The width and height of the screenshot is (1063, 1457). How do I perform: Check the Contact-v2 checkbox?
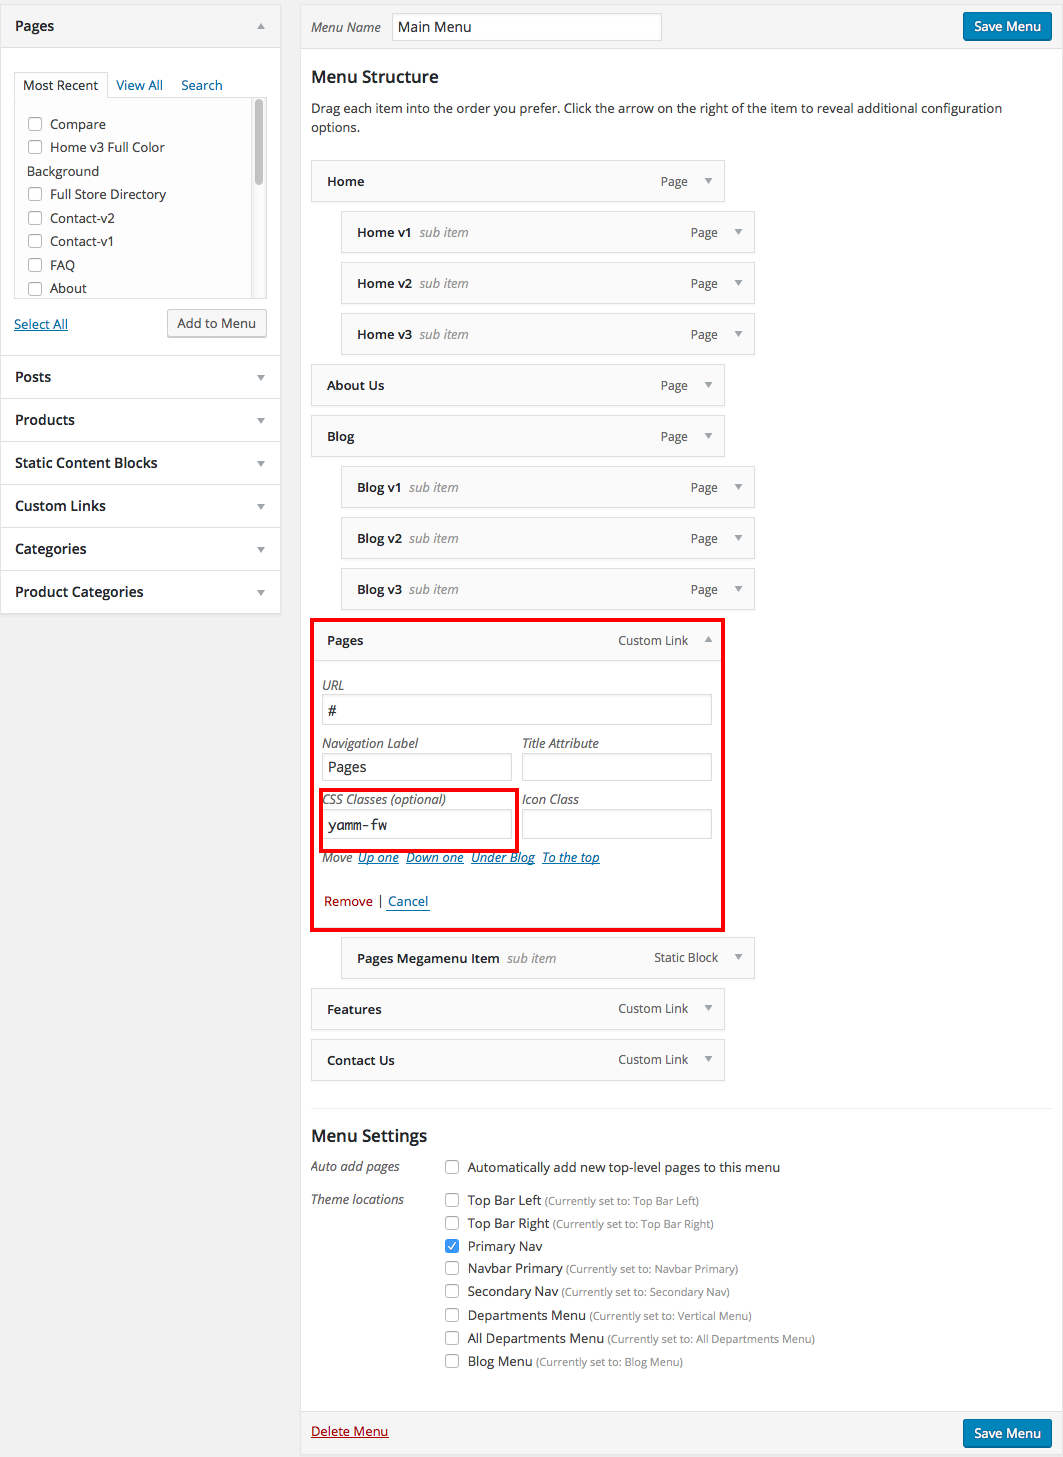coord(35,218)
